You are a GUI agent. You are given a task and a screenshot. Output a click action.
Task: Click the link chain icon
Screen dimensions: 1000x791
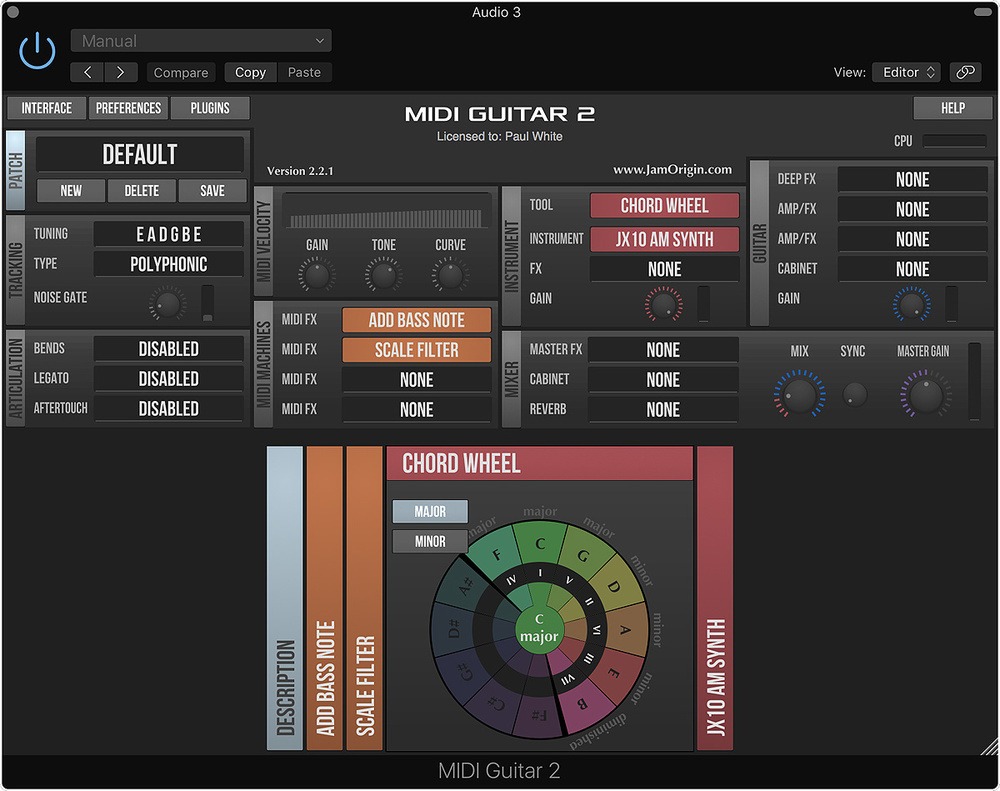966,72
